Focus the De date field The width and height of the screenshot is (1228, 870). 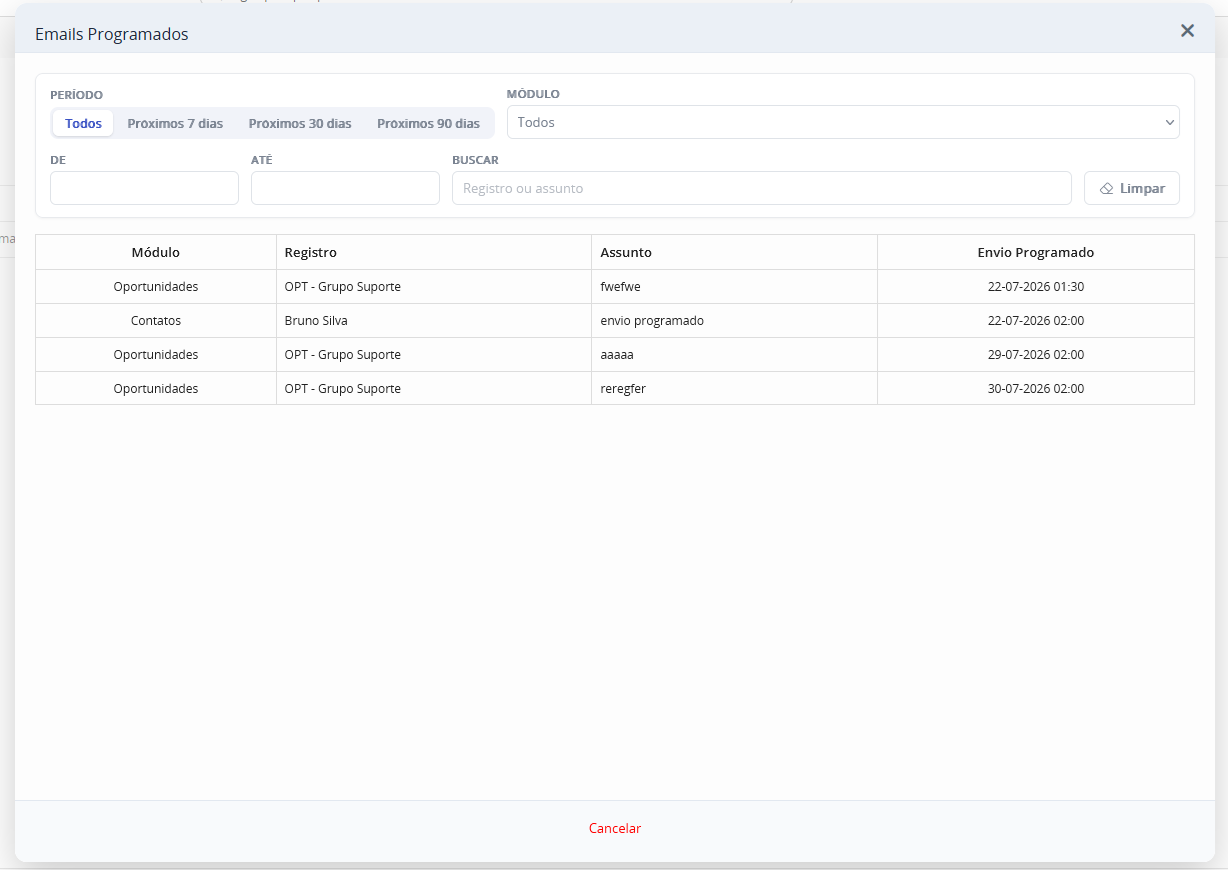[144, 188]
